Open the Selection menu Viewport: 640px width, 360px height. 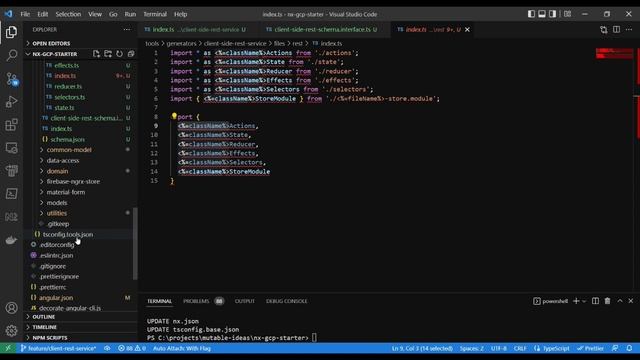pos(68,14)
